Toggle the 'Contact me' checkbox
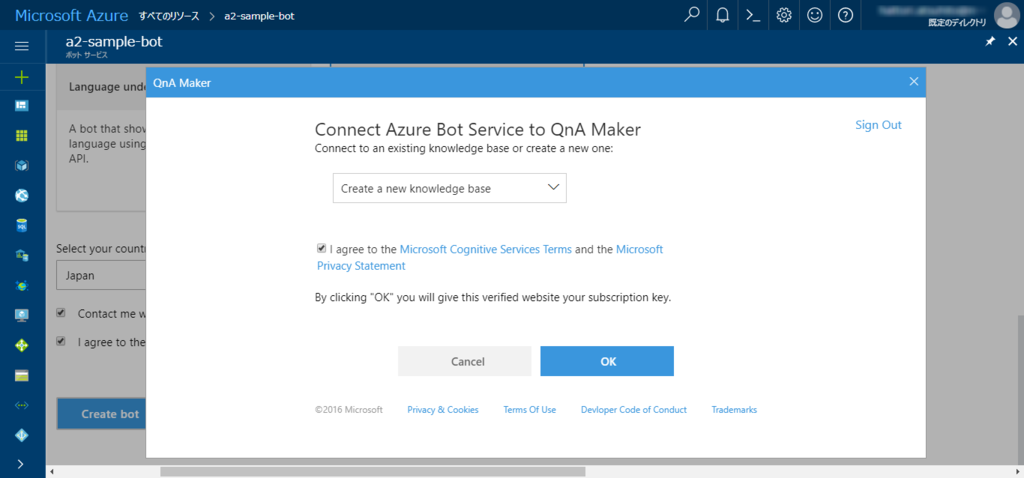Viewport: 1024px width, 478px height. (61, 313)
